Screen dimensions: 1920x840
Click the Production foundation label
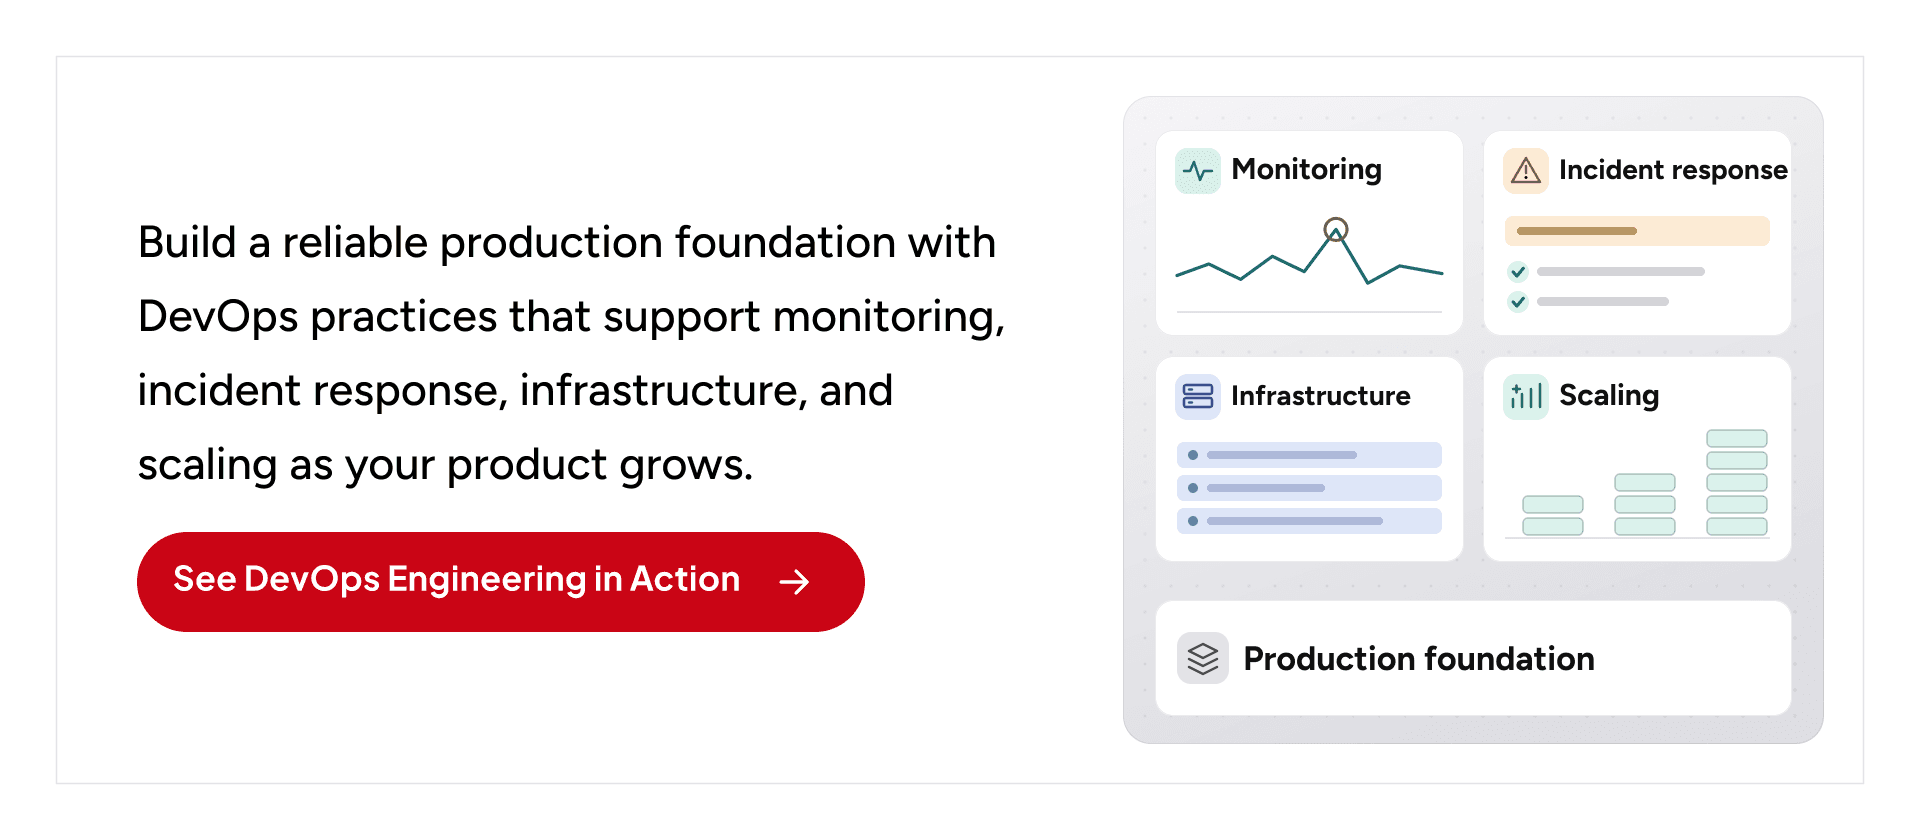click(1419, 658)
